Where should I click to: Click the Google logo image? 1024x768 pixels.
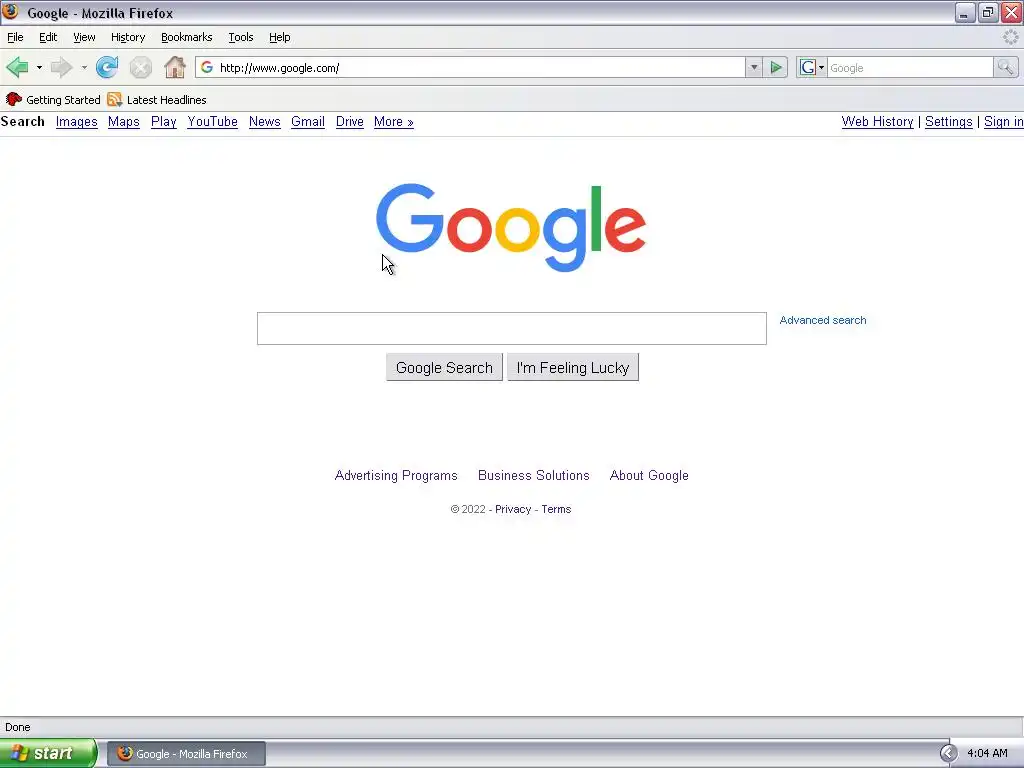point(511,227)
